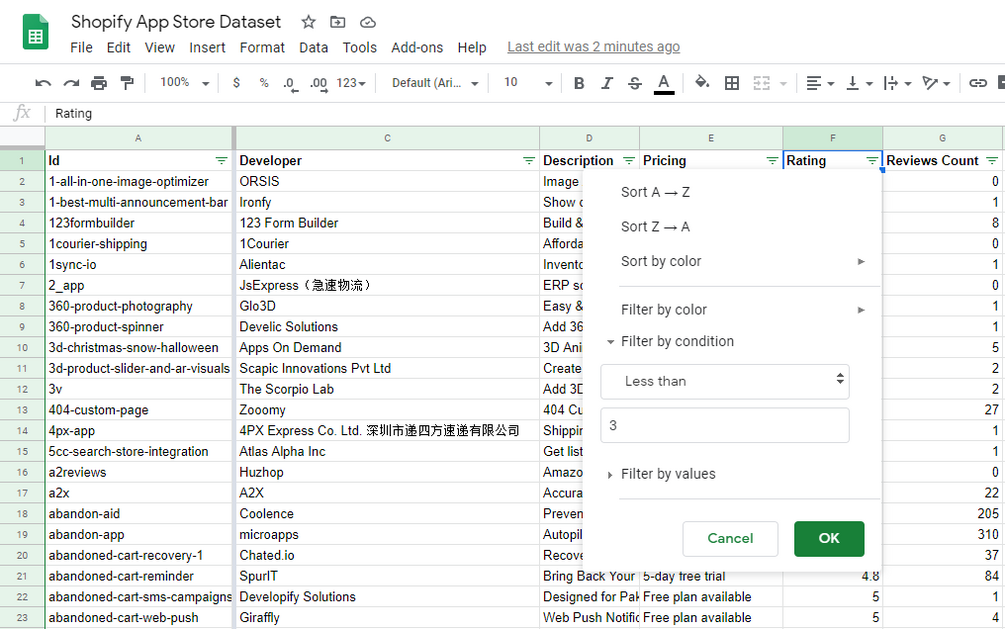The height and width of the screenshot is (629, 1005).
Task: Star the Shopify App Store Dataset document
Action: [308, 22]
